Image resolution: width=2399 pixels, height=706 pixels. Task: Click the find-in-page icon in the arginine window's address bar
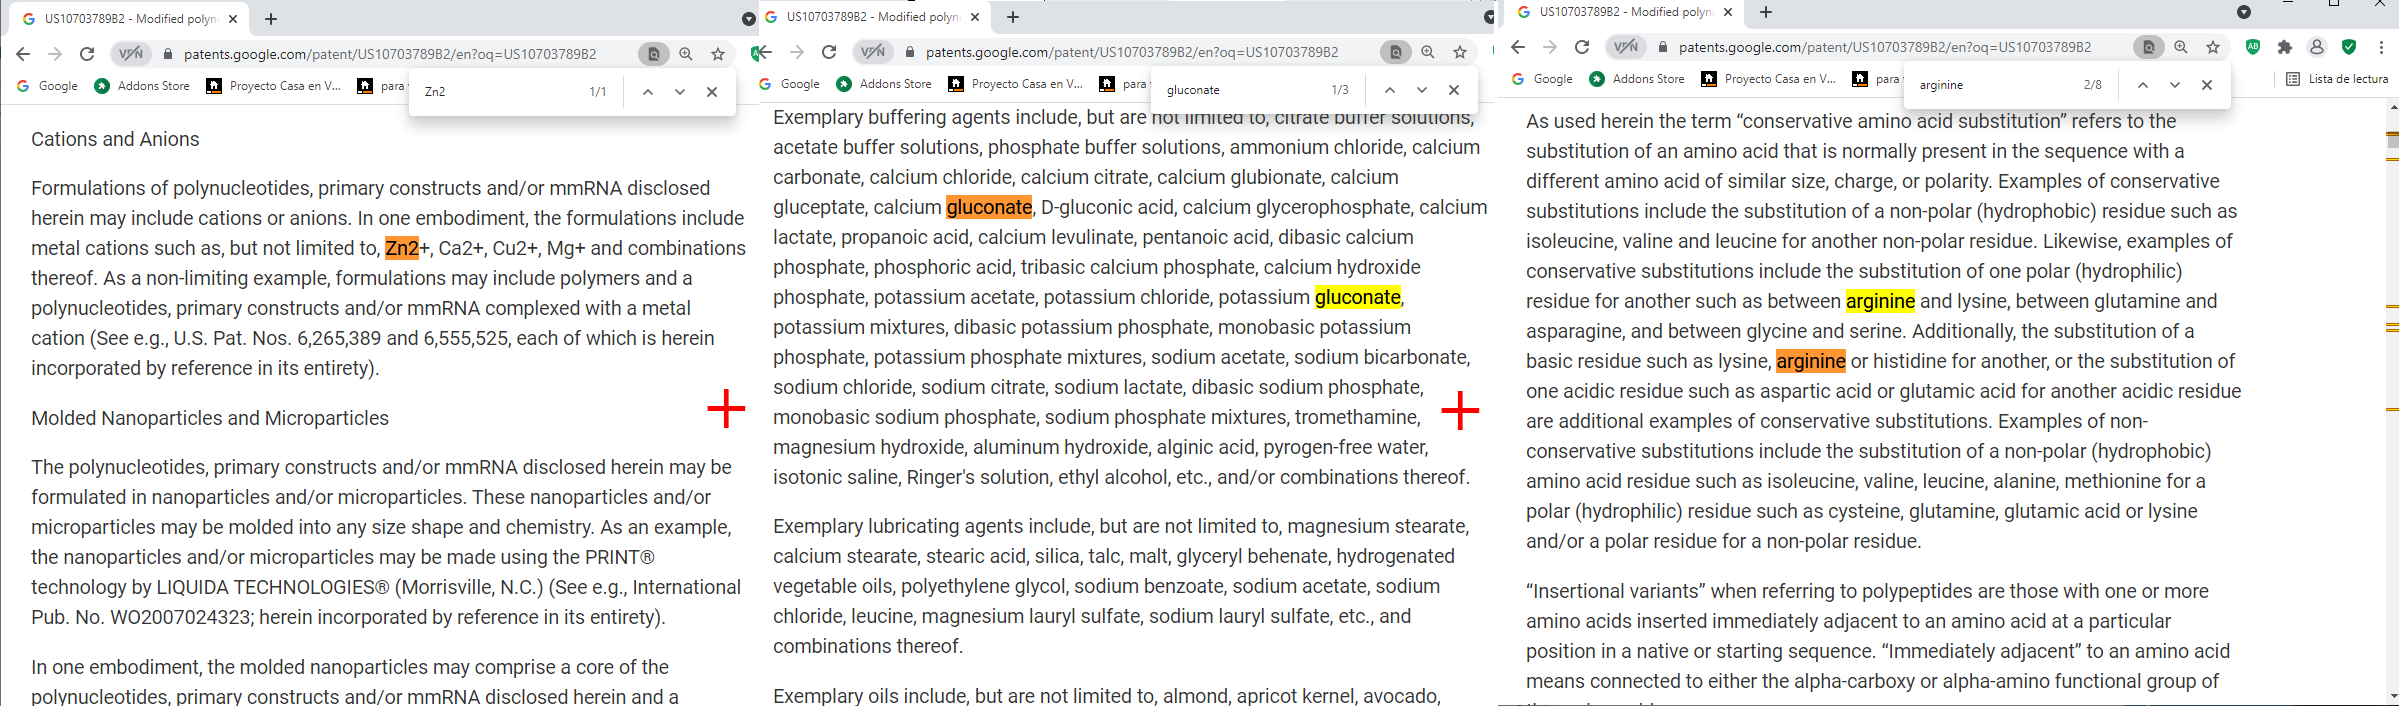(x=2148, y=47)
